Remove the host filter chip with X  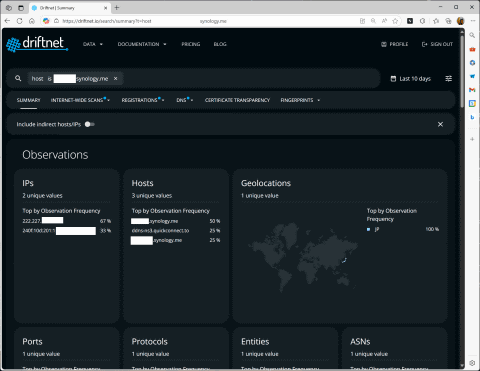(116, 79)
